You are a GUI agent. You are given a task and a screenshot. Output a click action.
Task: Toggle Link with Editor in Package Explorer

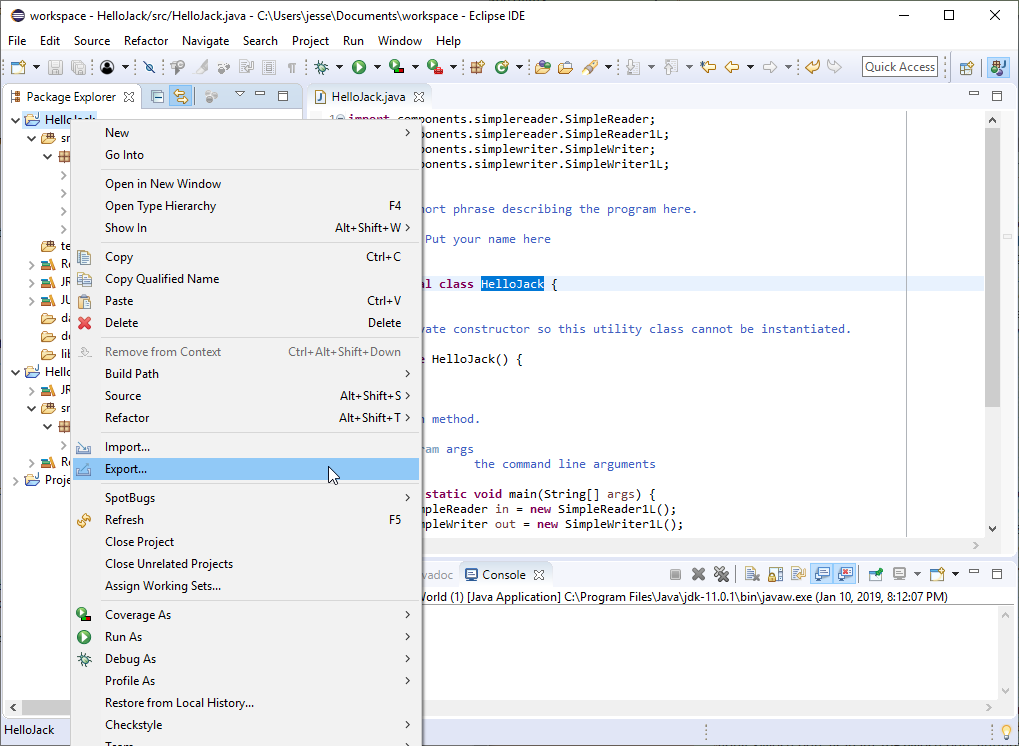(x=180, y=96)
